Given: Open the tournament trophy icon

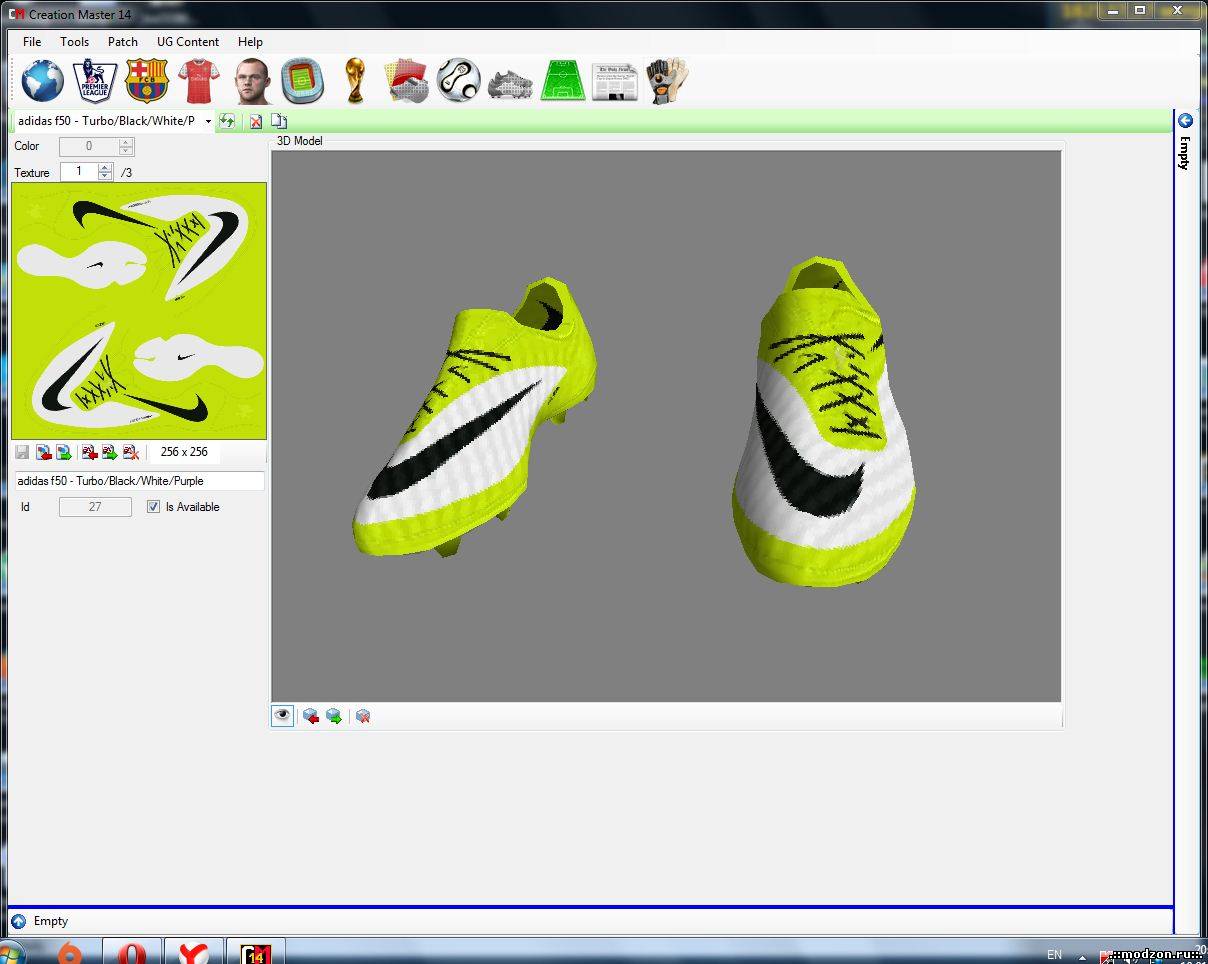Looking at the screenshot, I should [x=354, y=81].
